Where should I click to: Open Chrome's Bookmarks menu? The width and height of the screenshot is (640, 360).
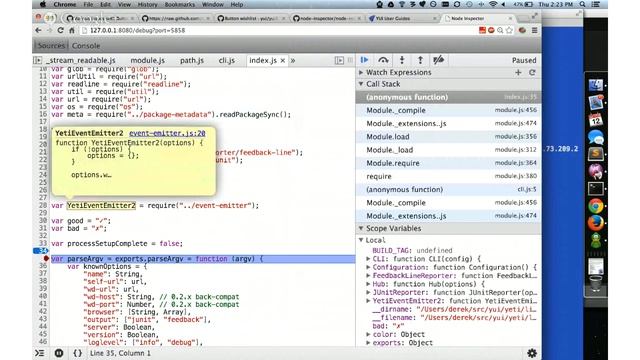(x=180, y=4)
